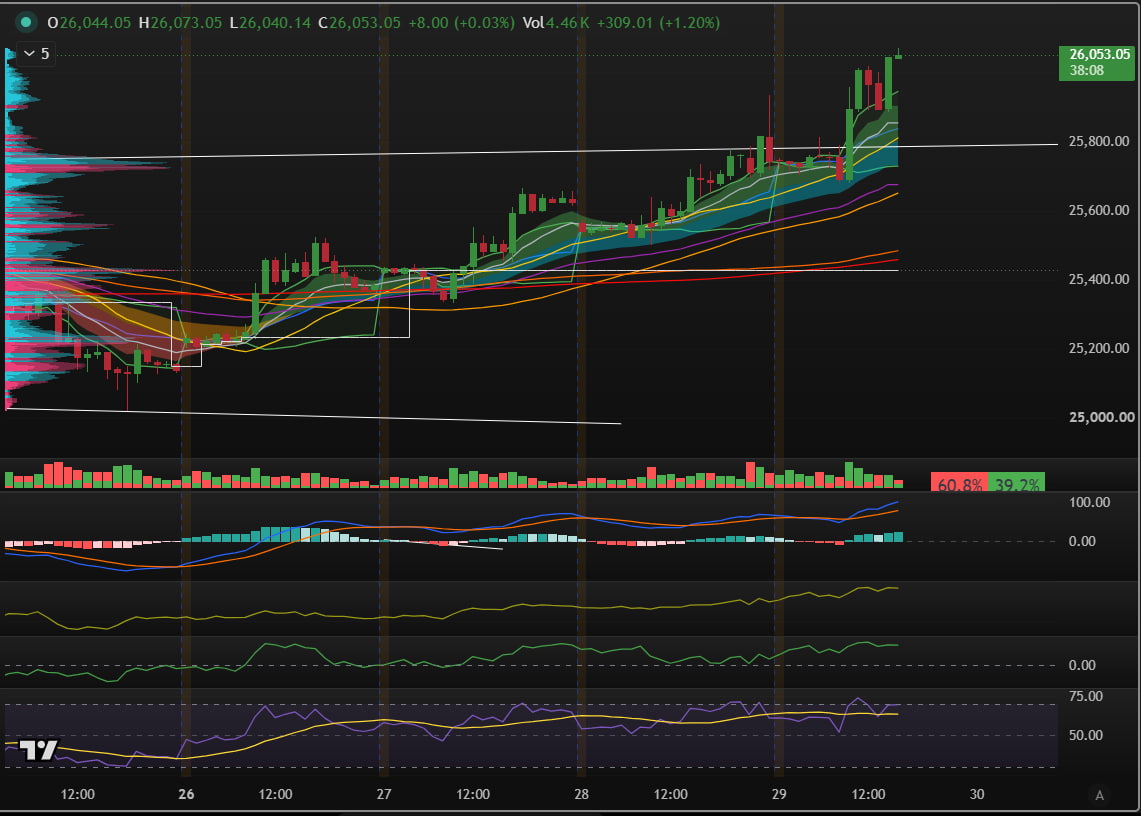Click the 0.00 label just above 75.00
This screenshot has height=816, width=1141.
click(x=1082, y=665)
